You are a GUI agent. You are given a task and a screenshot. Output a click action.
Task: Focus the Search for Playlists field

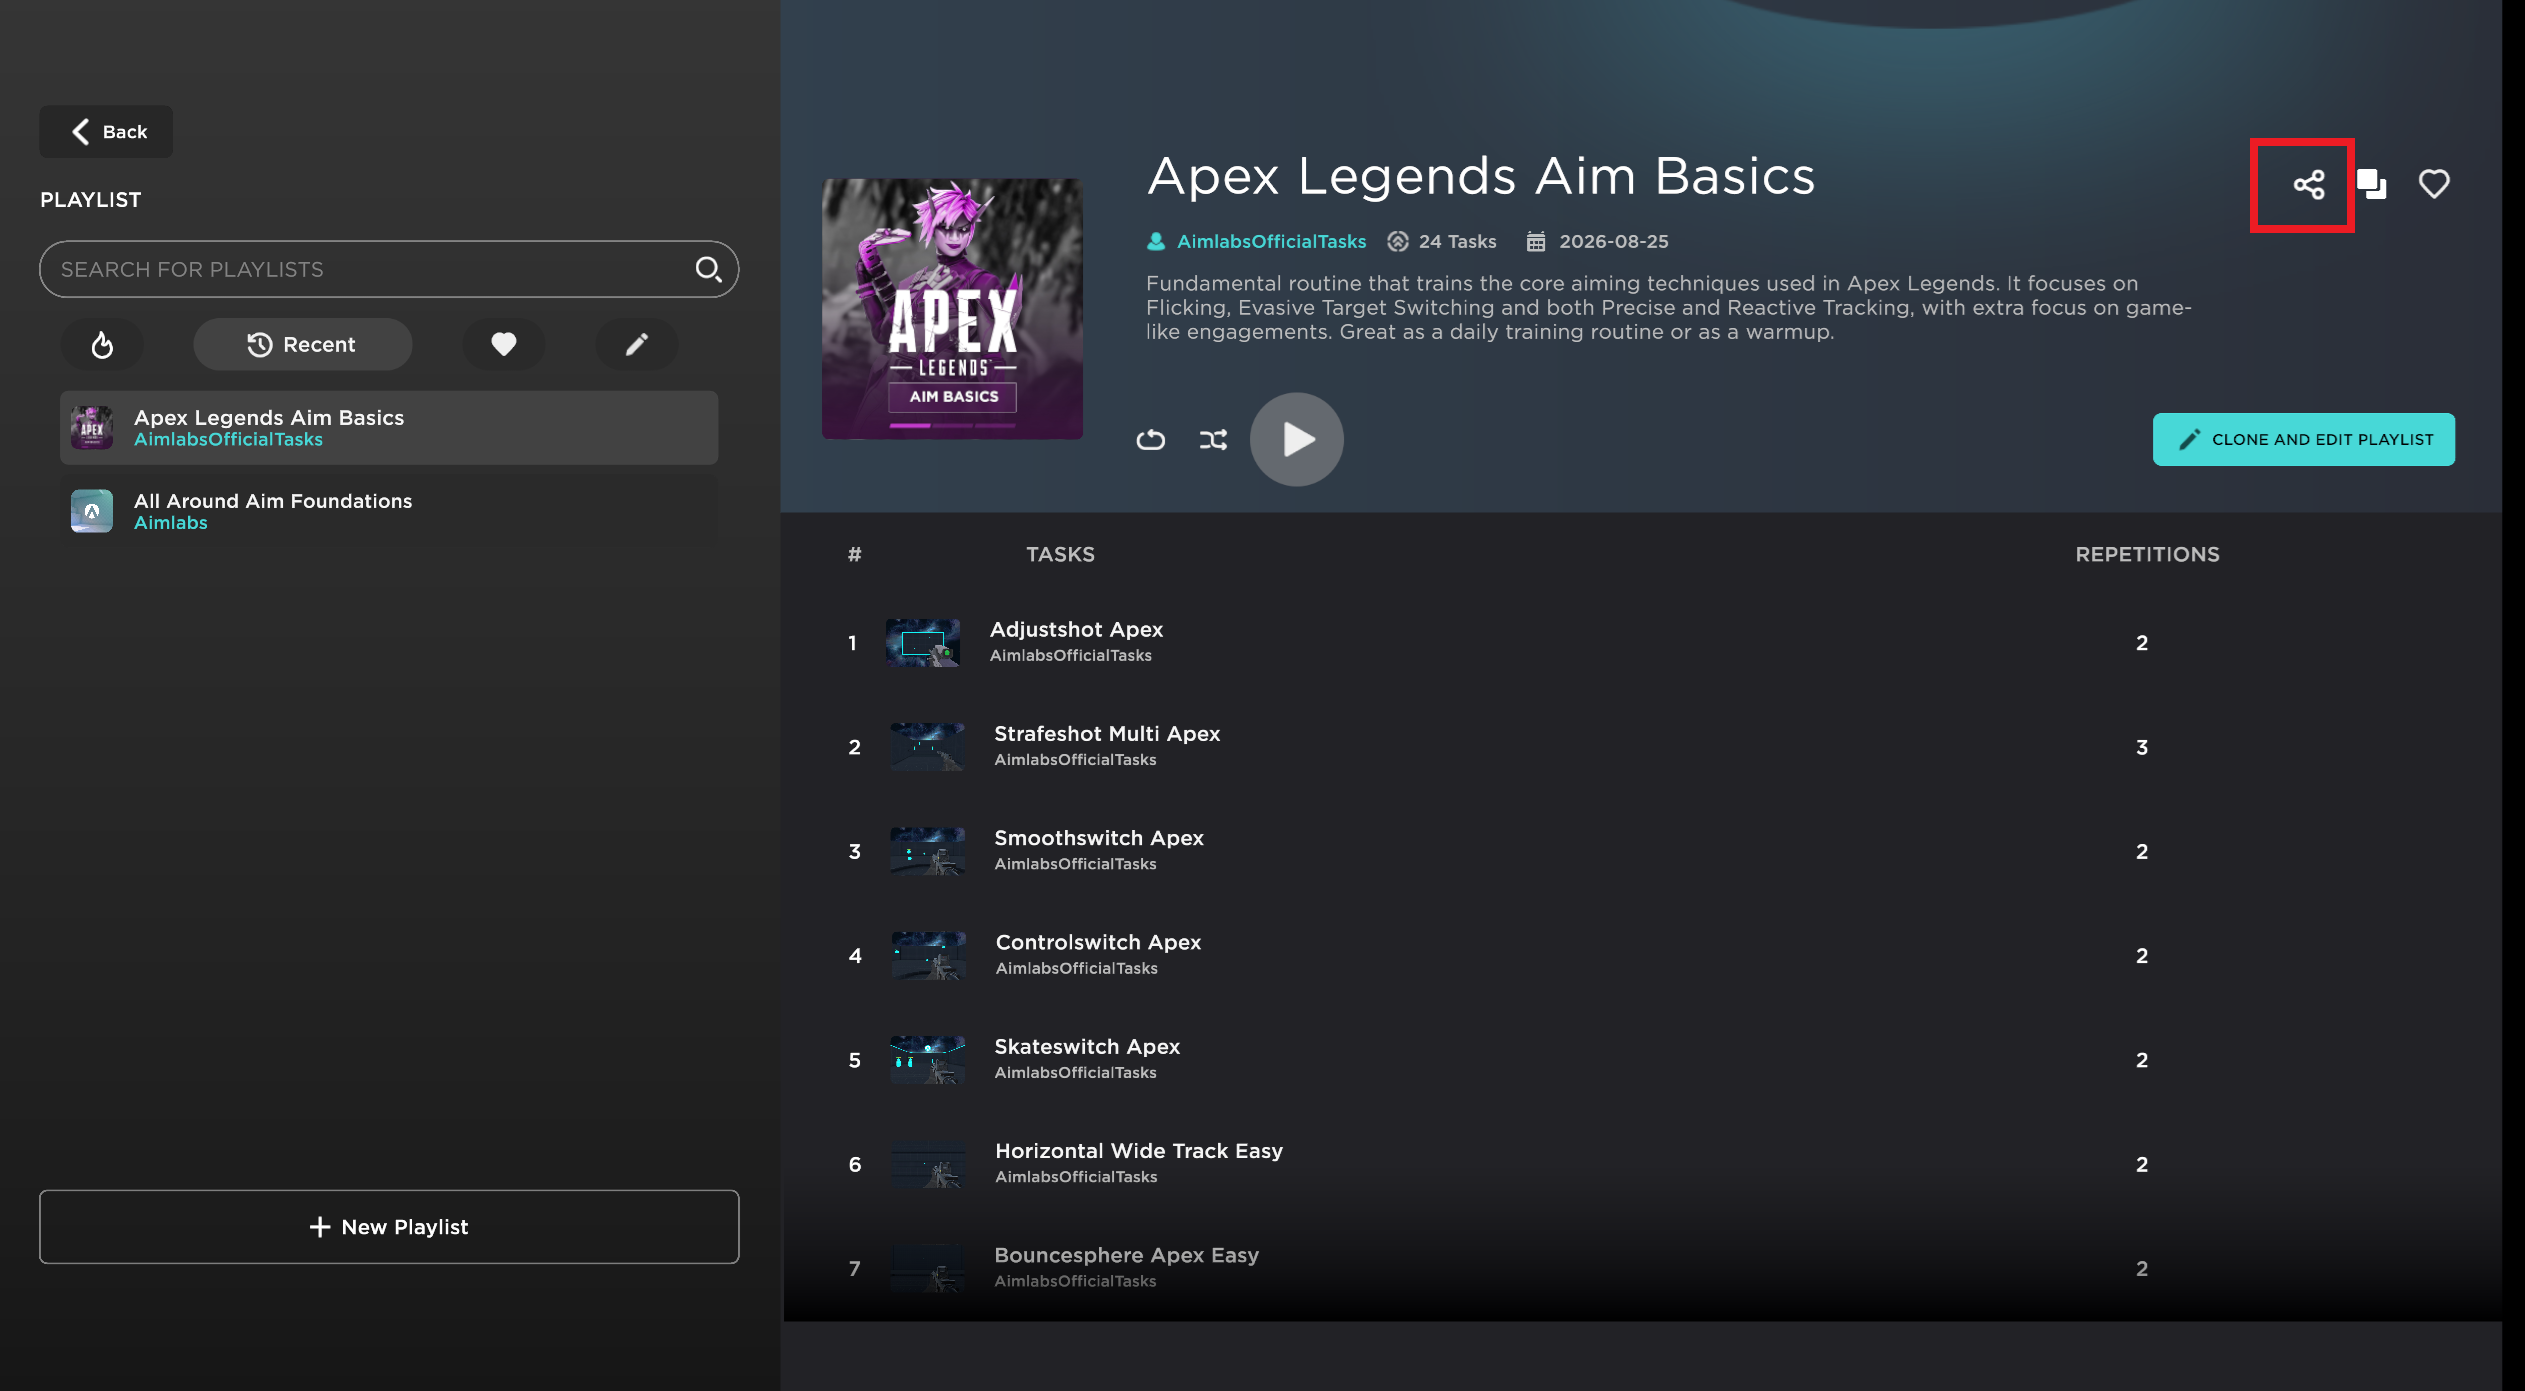pos(389,269)
